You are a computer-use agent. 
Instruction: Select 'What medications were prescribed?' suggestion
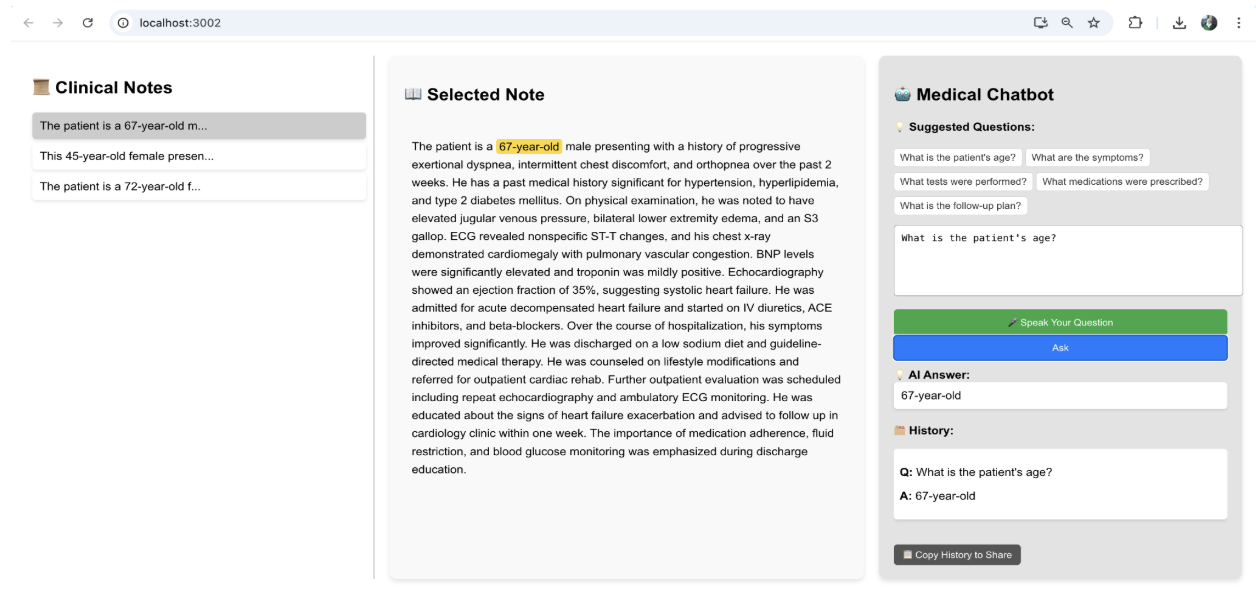tap(1123, 182)
